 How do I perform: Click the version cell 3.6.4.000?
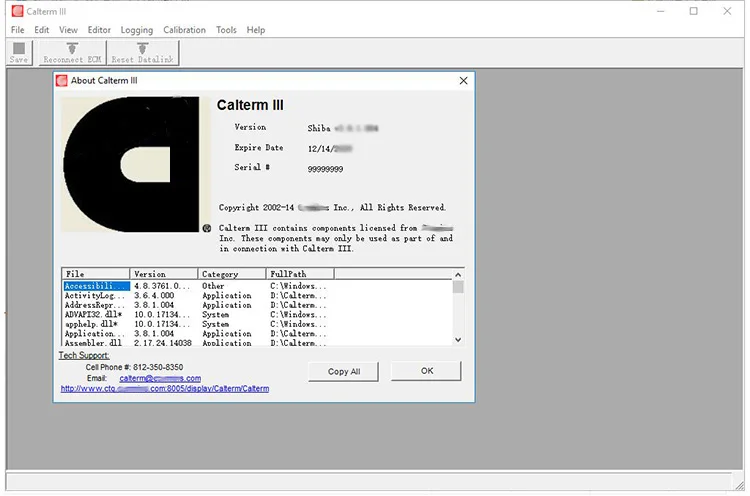[x=154, y=296]
